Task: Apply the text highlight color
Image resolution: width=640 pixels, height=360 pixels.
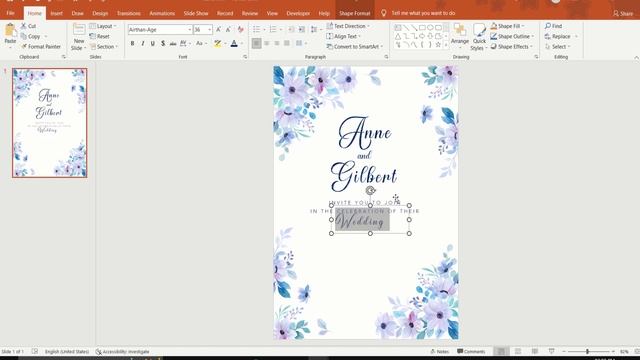Action: (218, 43)
